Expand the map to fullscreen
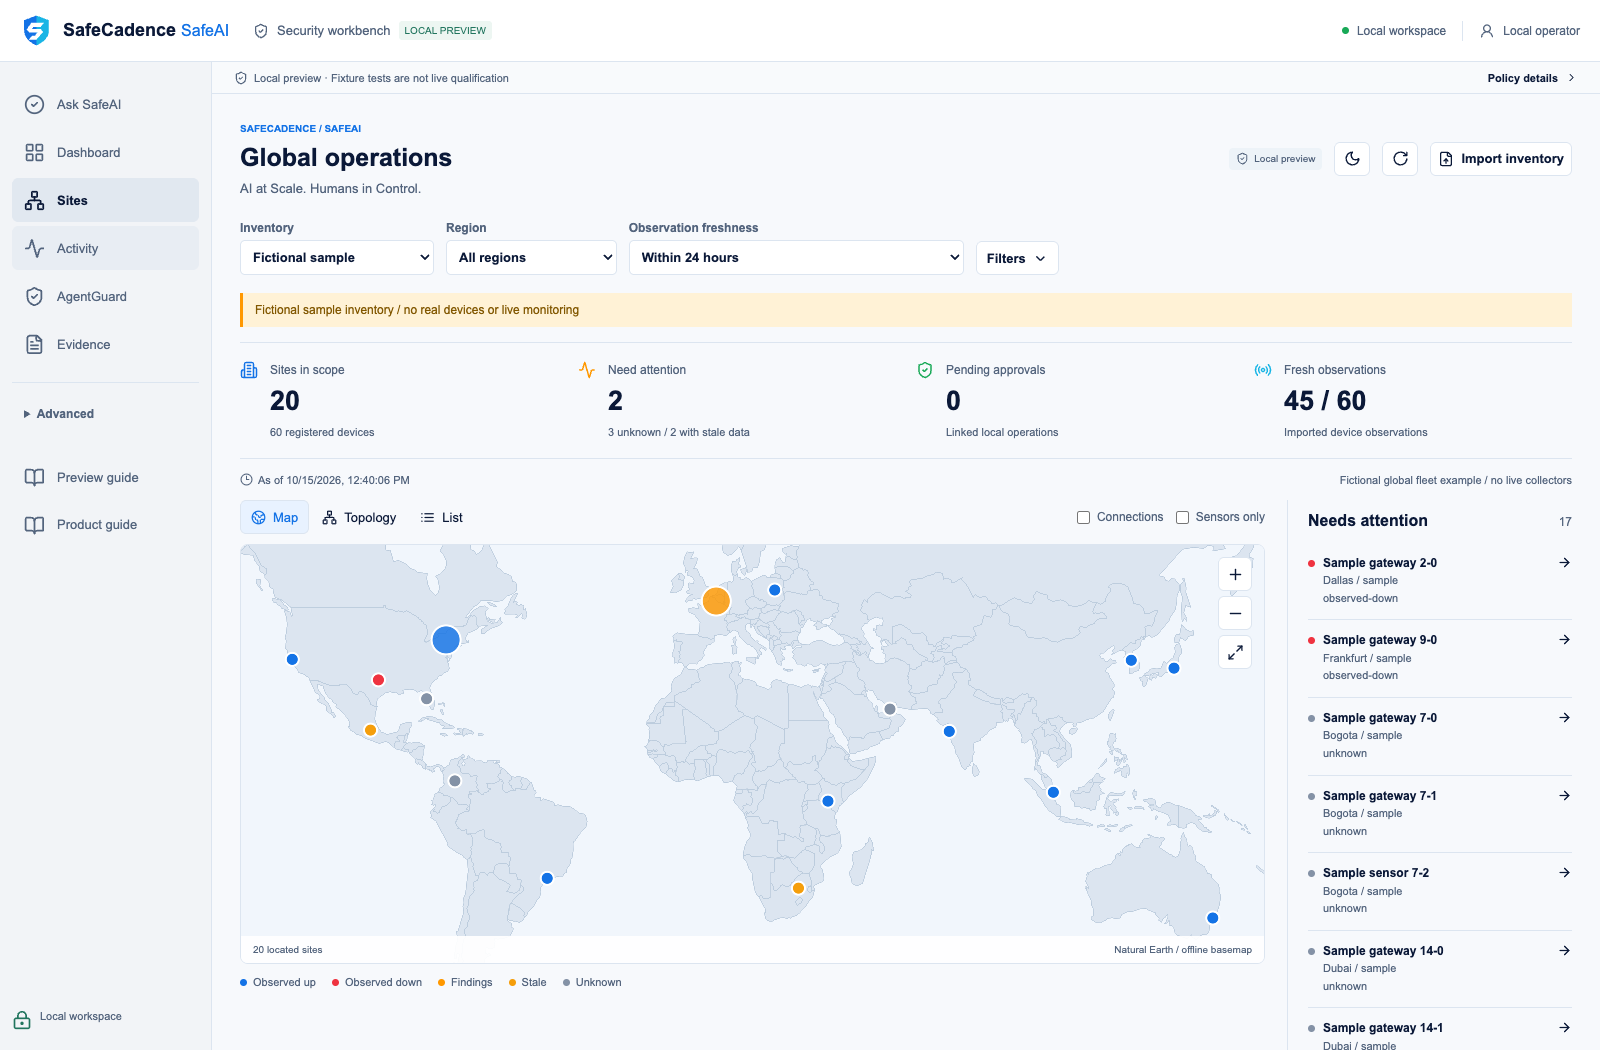The image size is (1600, 1050). [x=1235, y=652]
